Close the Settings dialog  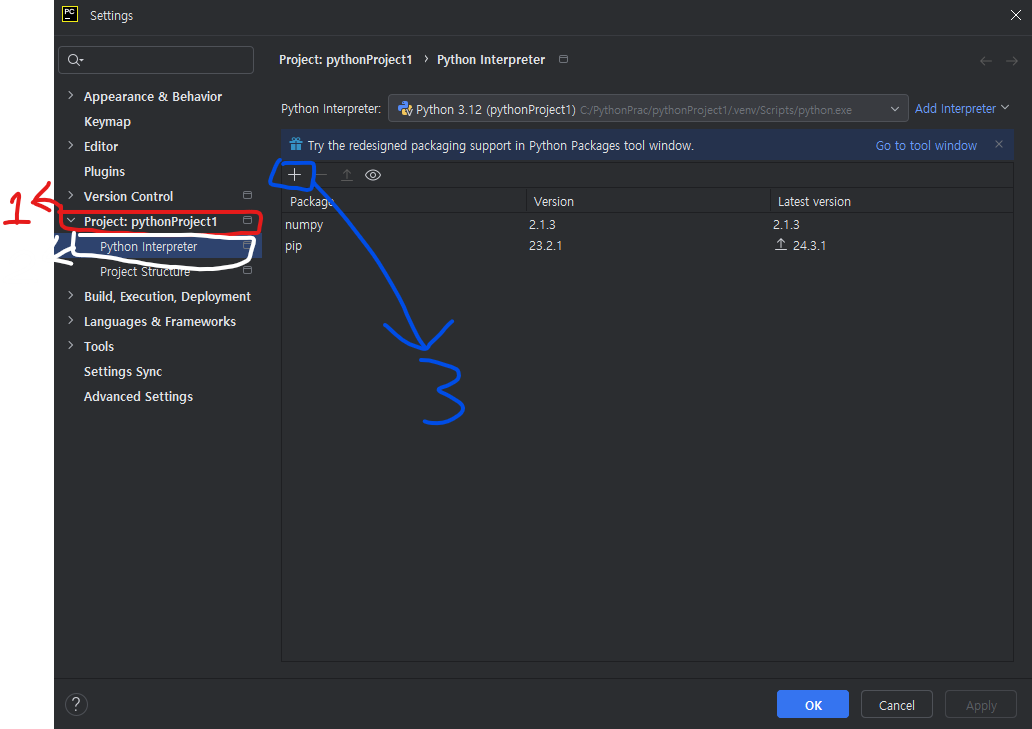tap(1016, 15)
